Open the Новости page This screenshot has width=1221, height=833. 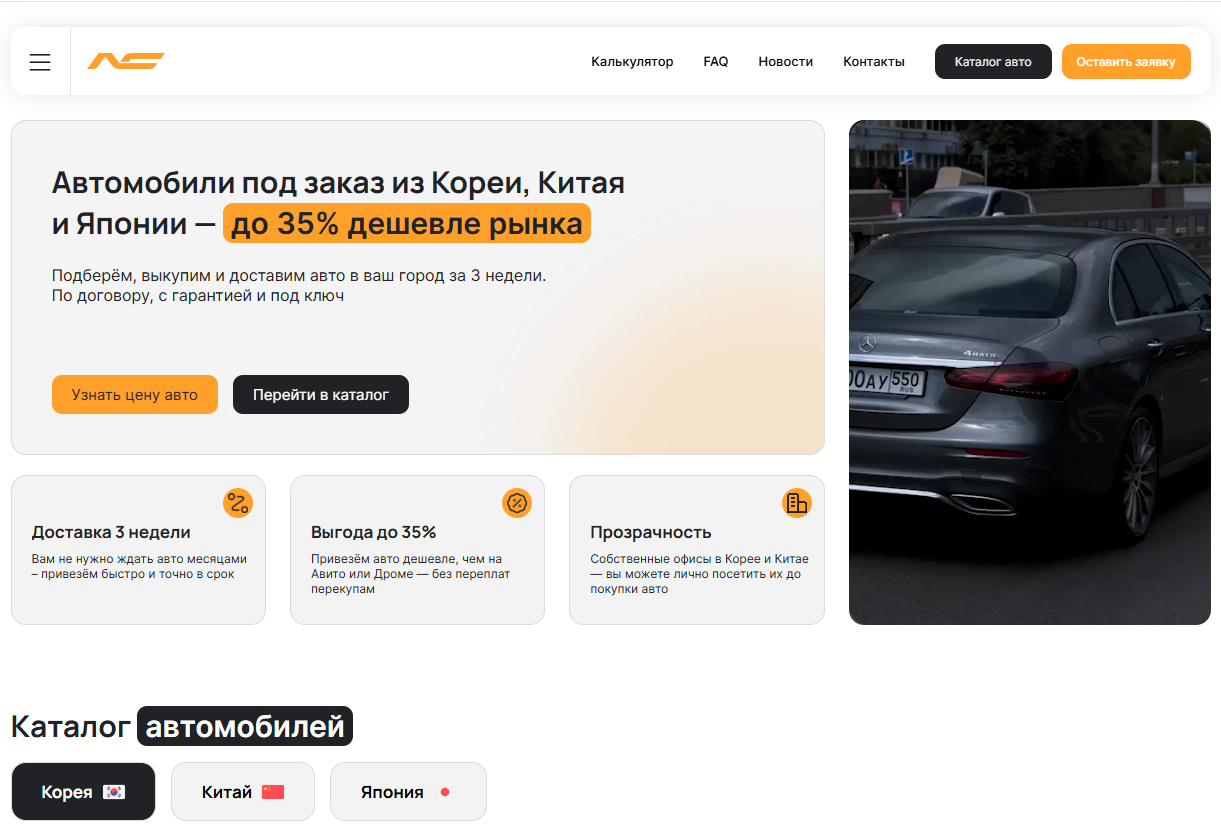(x=786, y=61)
